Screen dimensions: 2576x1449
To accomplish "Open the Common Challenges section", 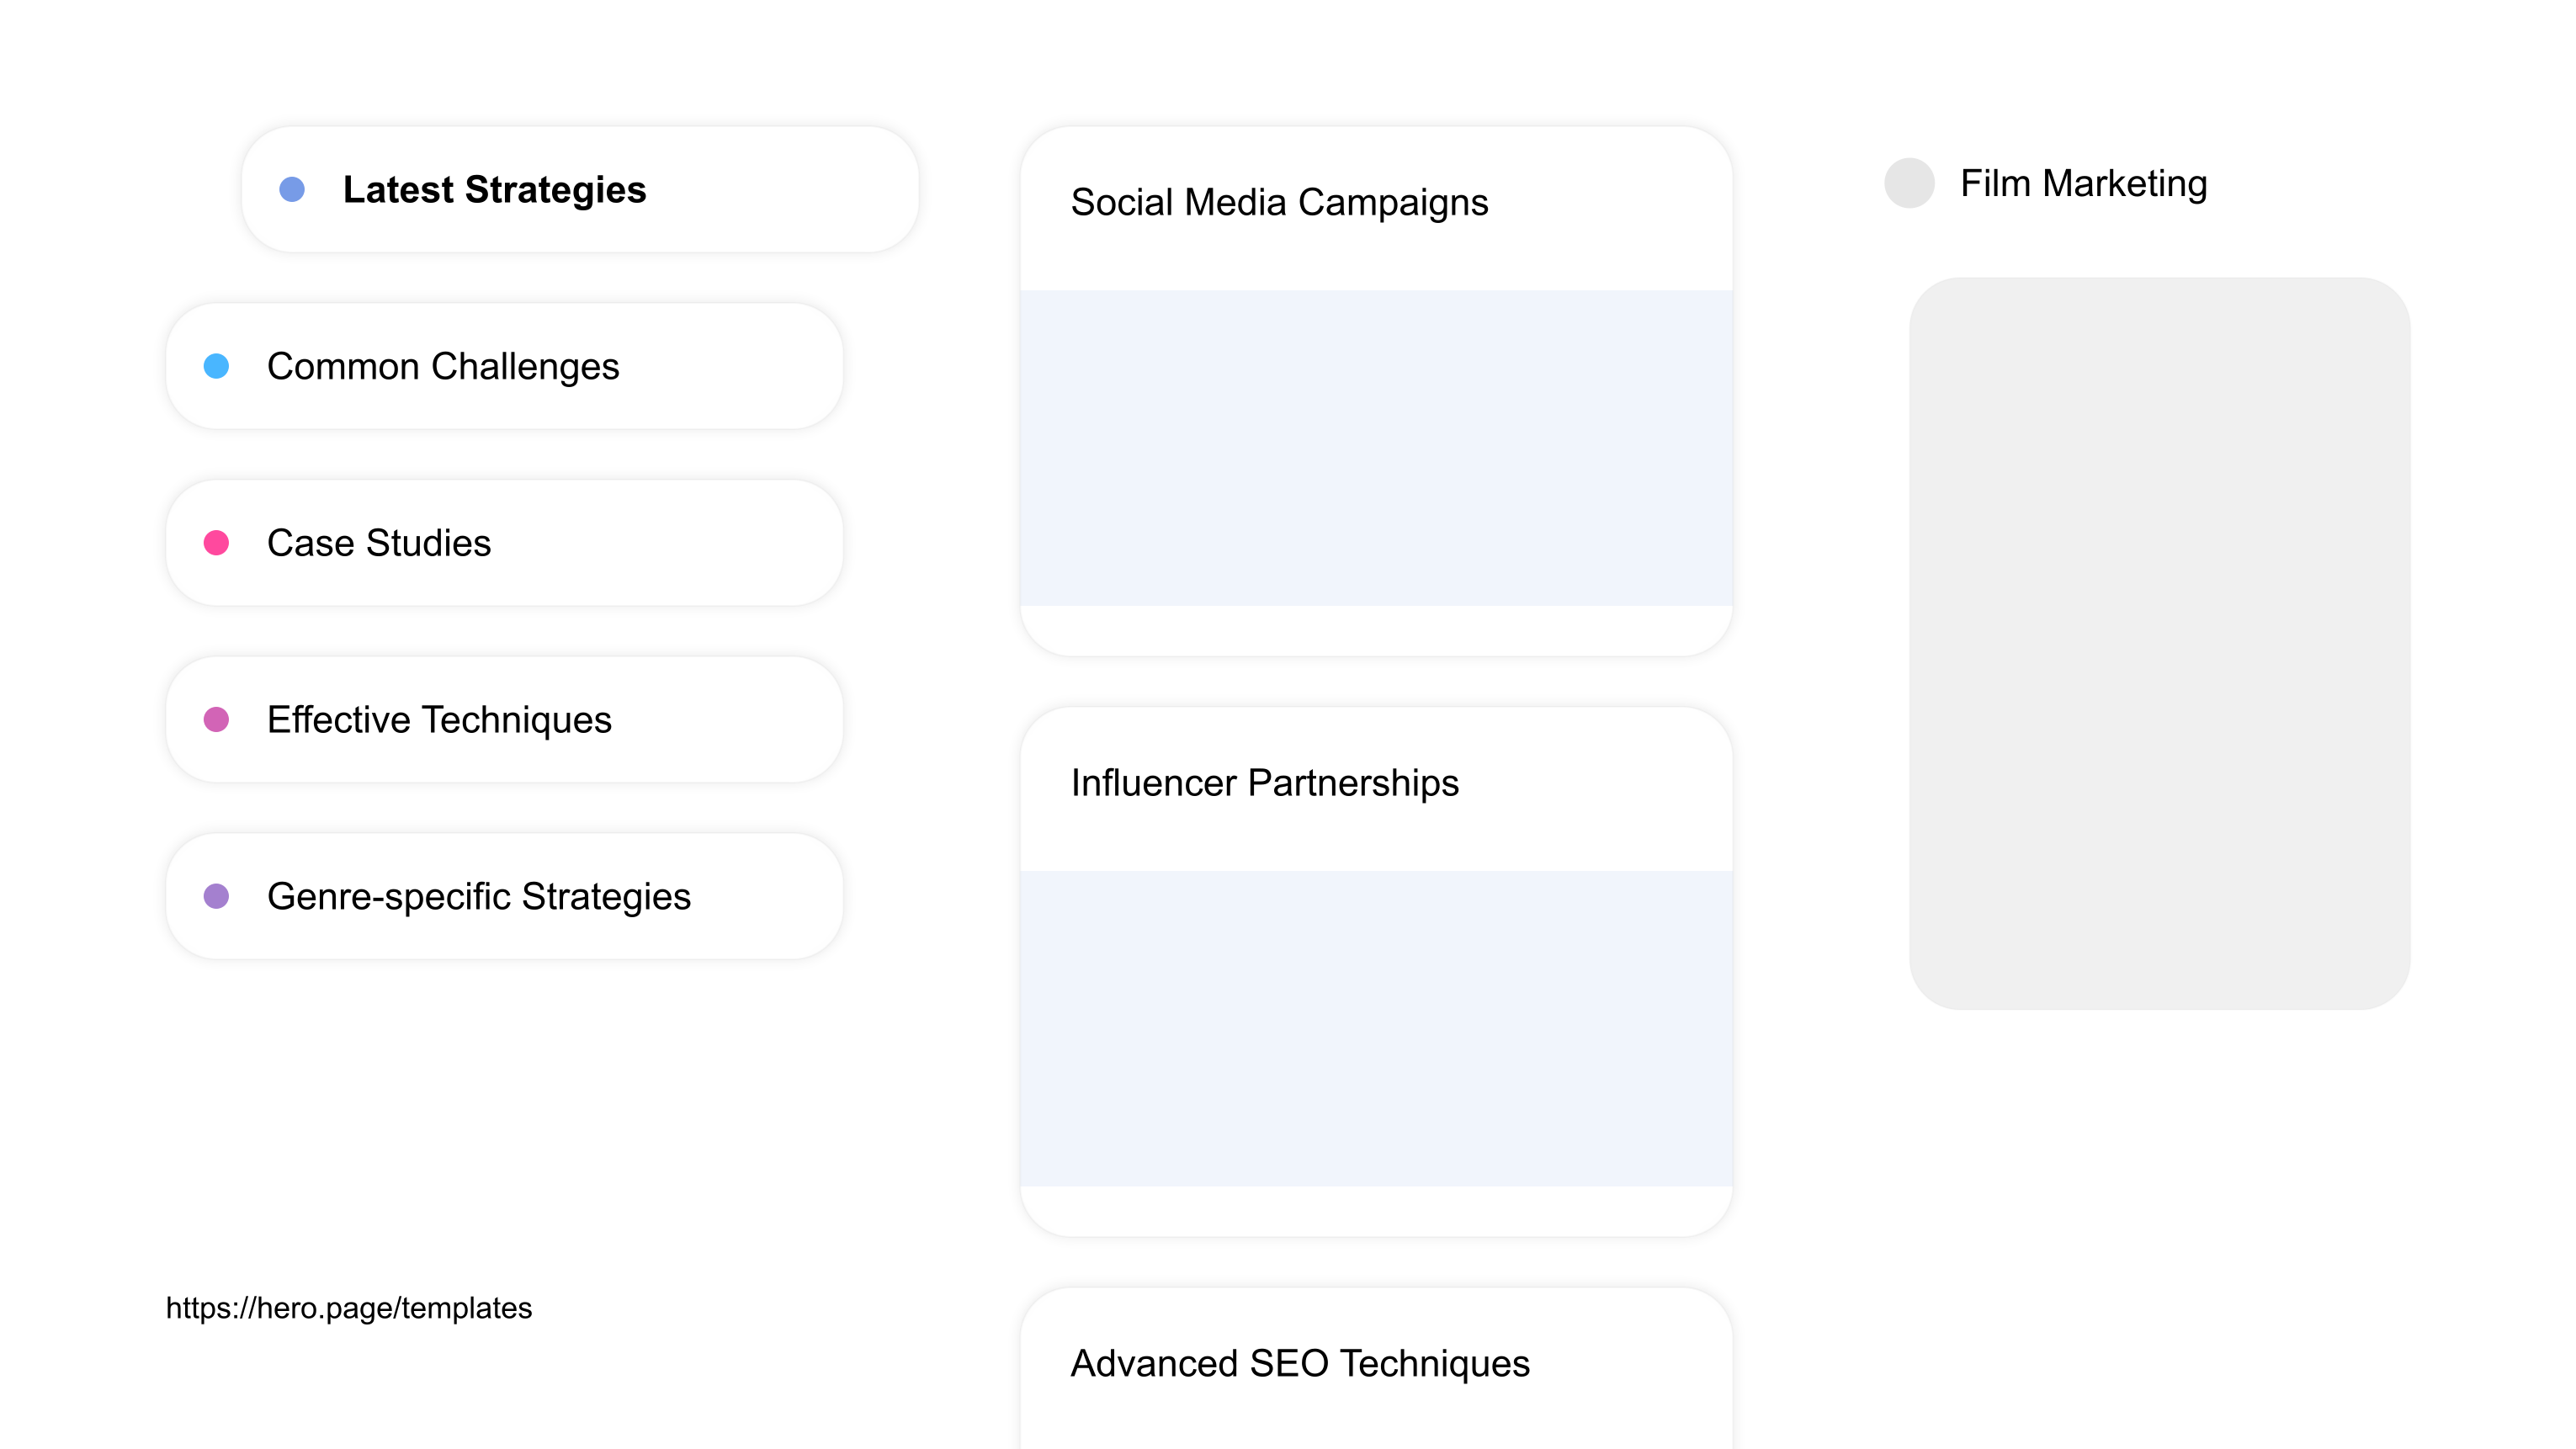I will 504,366.
